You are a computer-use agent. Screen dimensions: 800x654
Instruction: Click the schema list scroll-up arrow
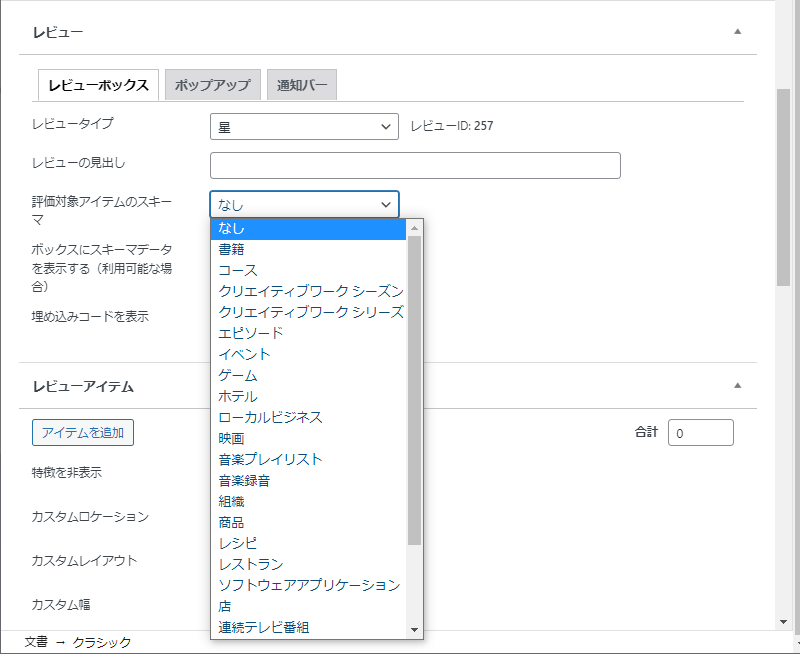[x=414, y=228]
